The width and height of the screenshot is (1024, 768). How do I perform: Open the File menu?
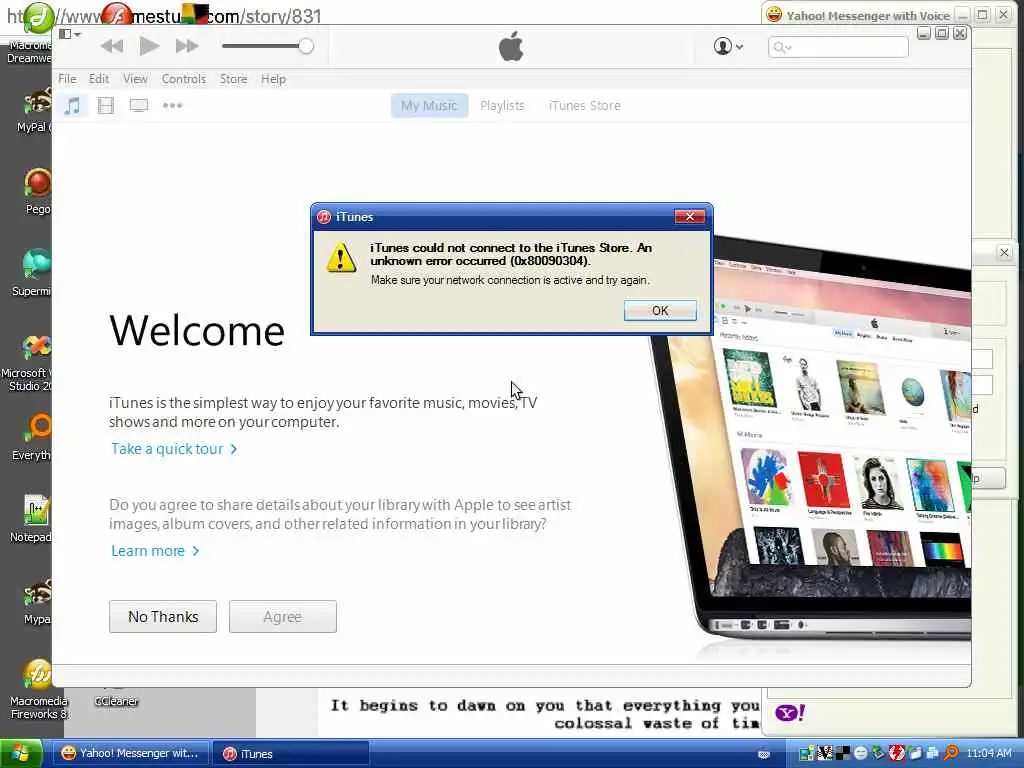67,79
